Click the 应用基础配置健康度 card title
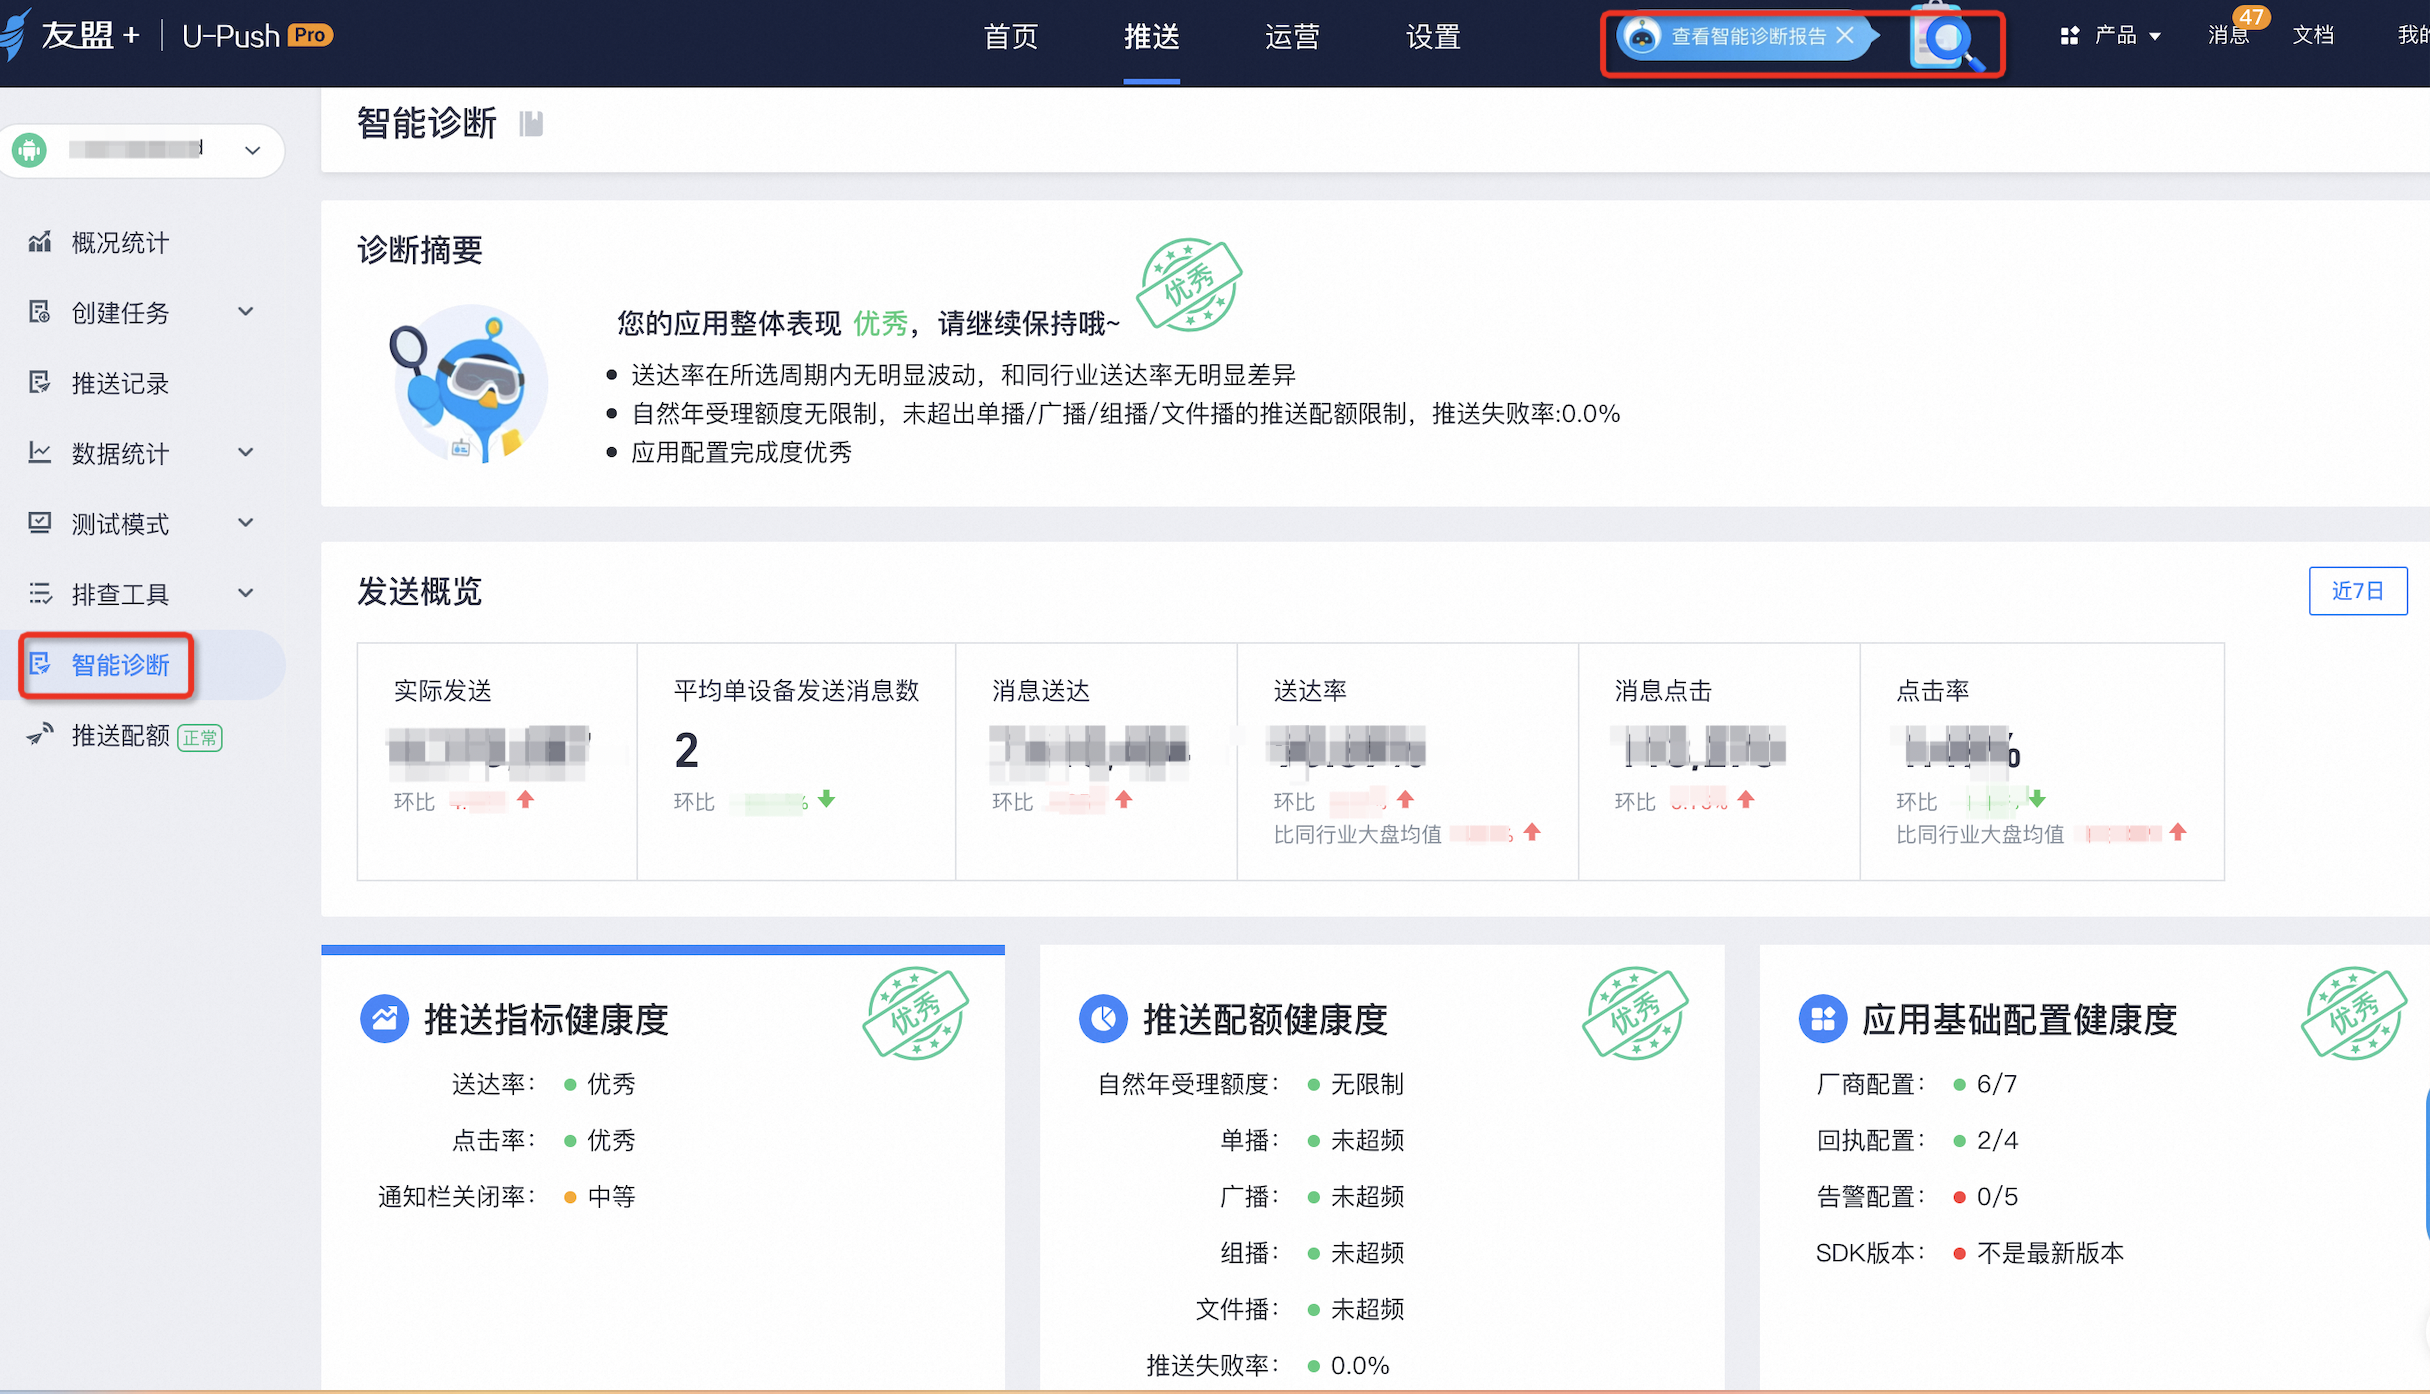This screenshot has height=1394, width=2430. 2019,1020
